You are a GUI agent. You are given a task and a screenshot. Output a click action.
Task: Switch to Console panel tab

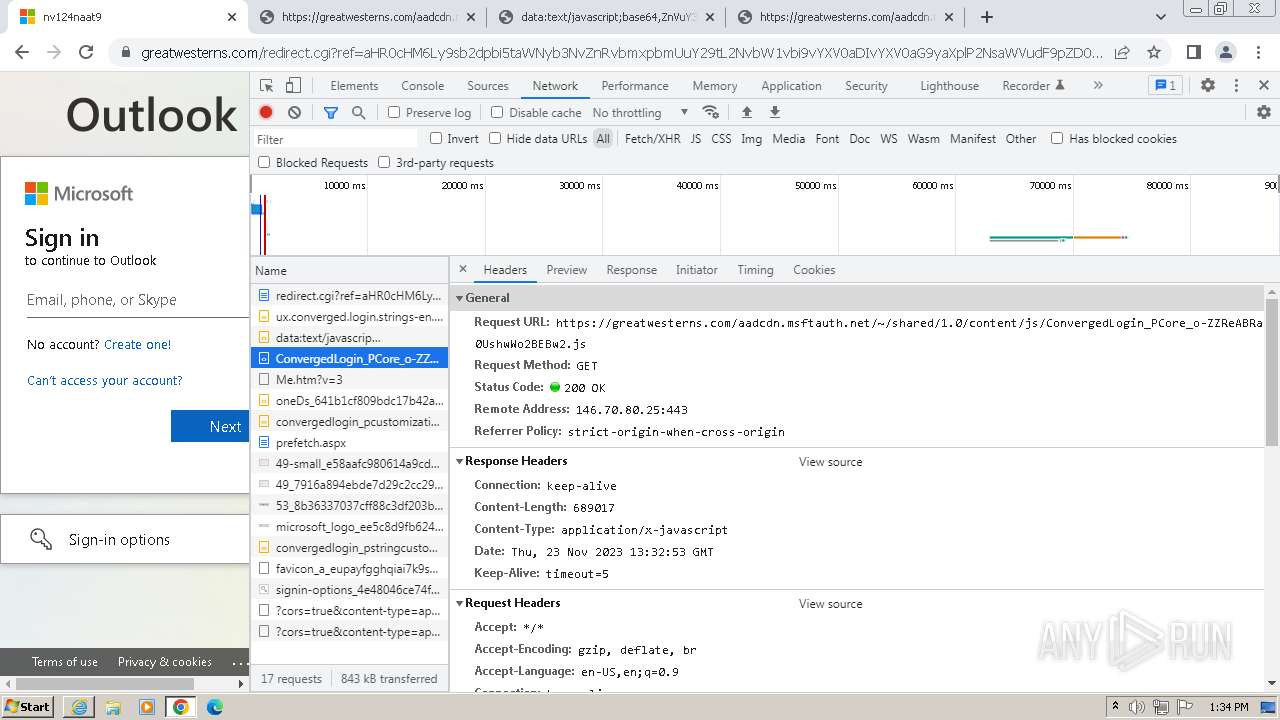tap(422, 86)
